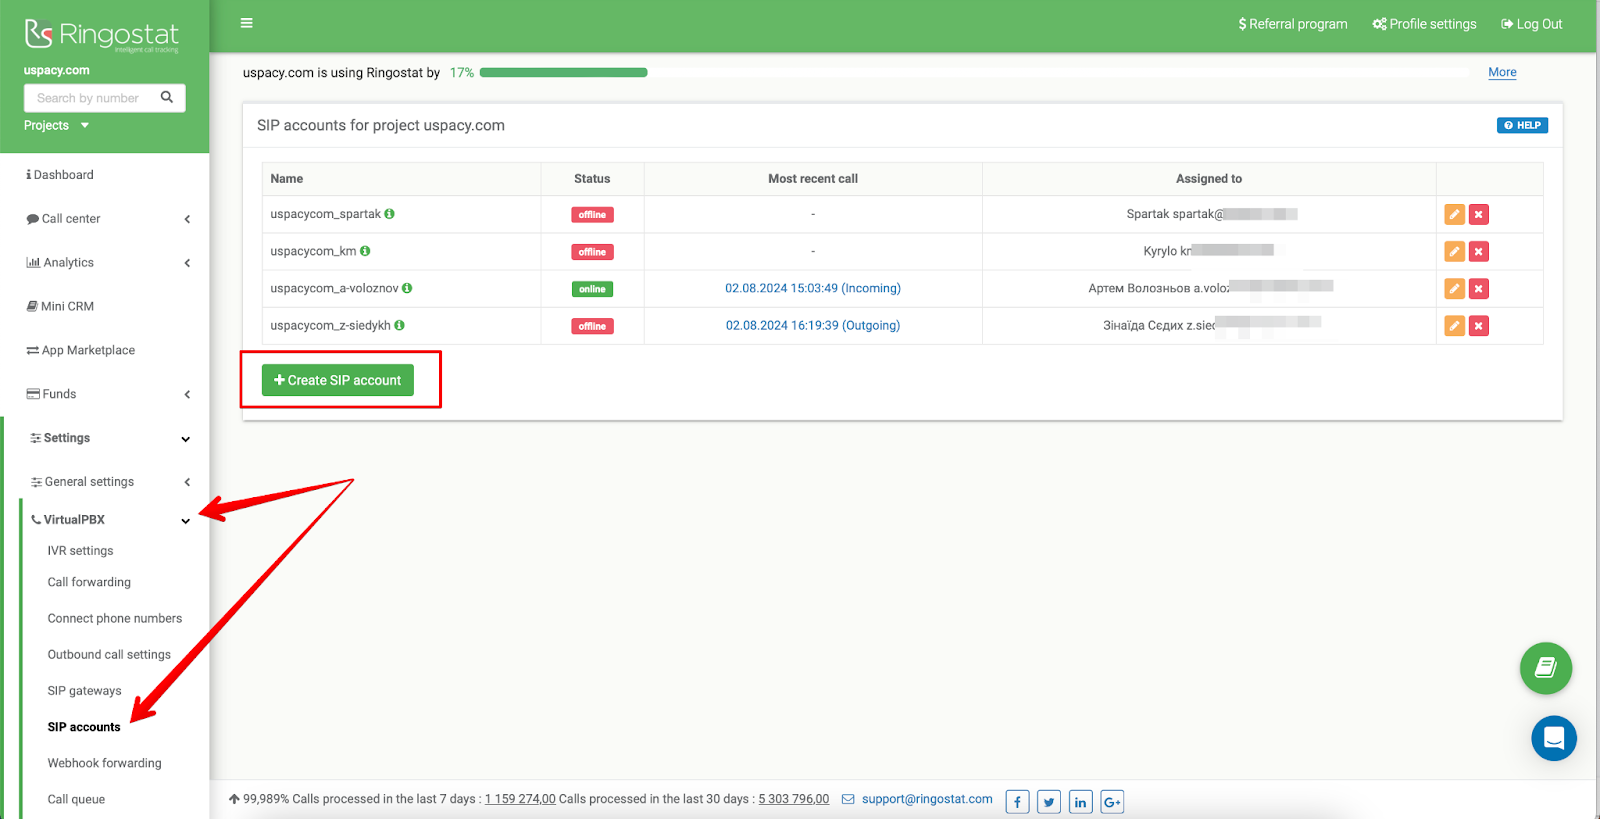1600x819 pixels.
Task: Open the Facebook social link
Action: click(x=1017, y=802)
